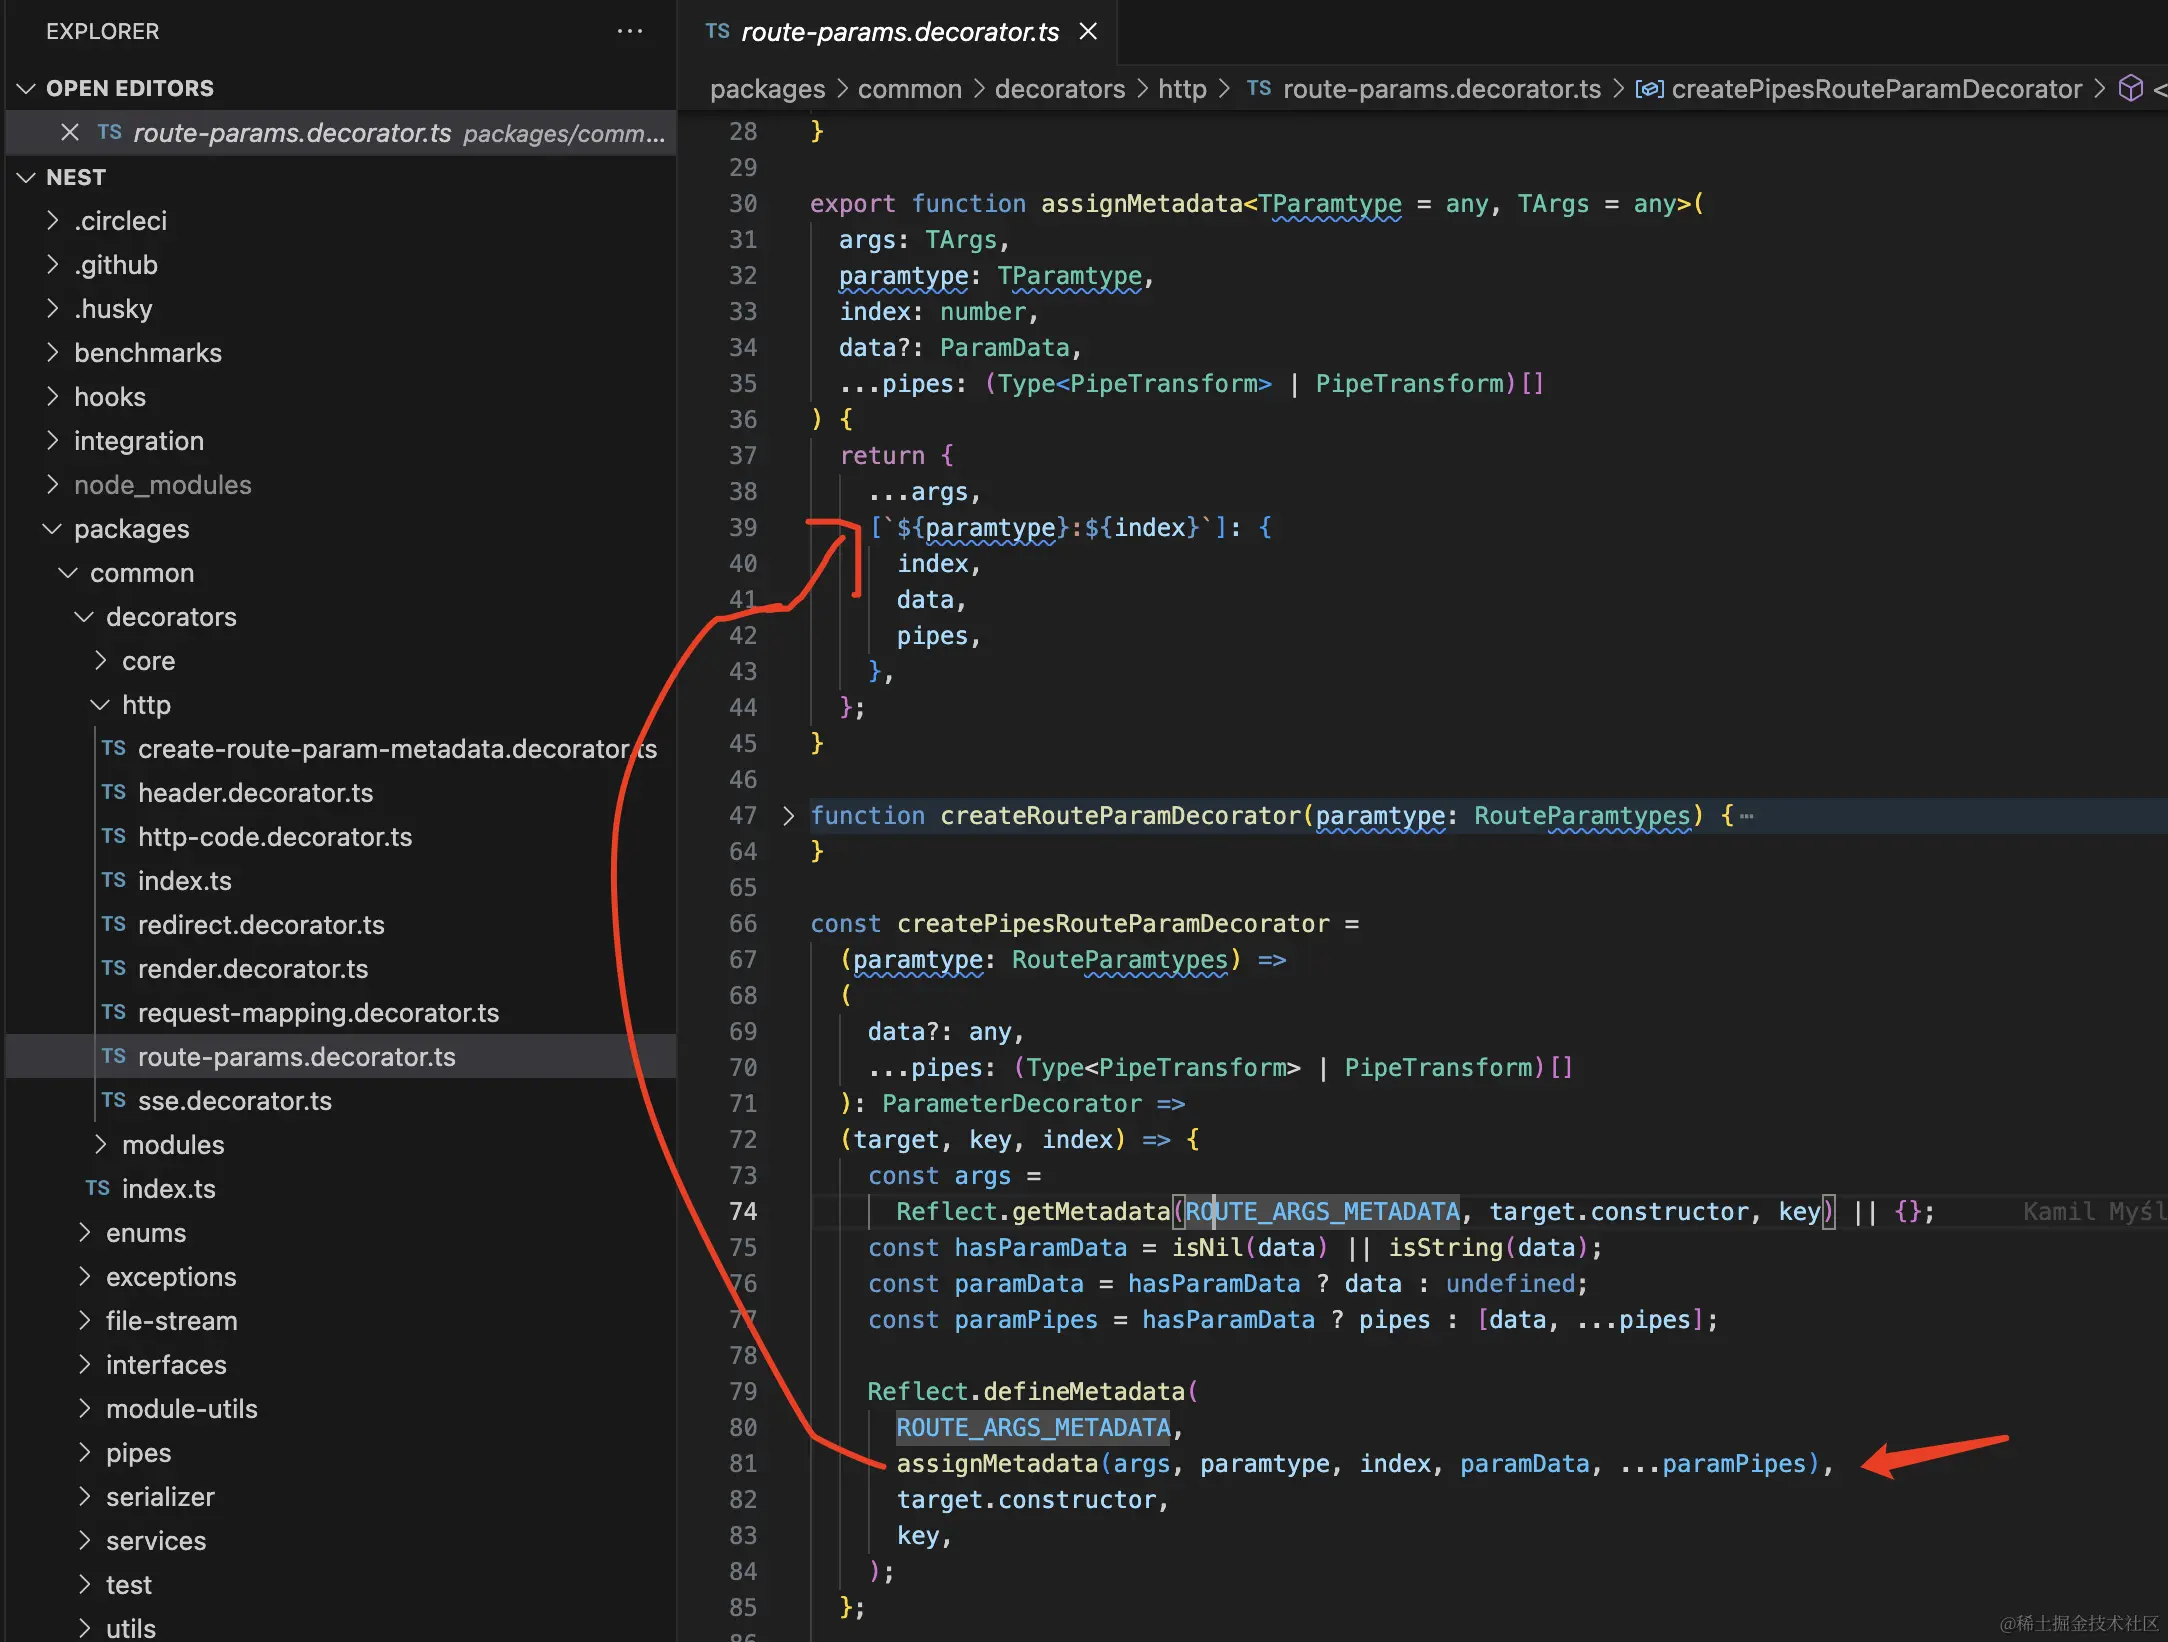
Task: Open Explorer more actions ellipsis menu
Action: click(x=630, y=32)
